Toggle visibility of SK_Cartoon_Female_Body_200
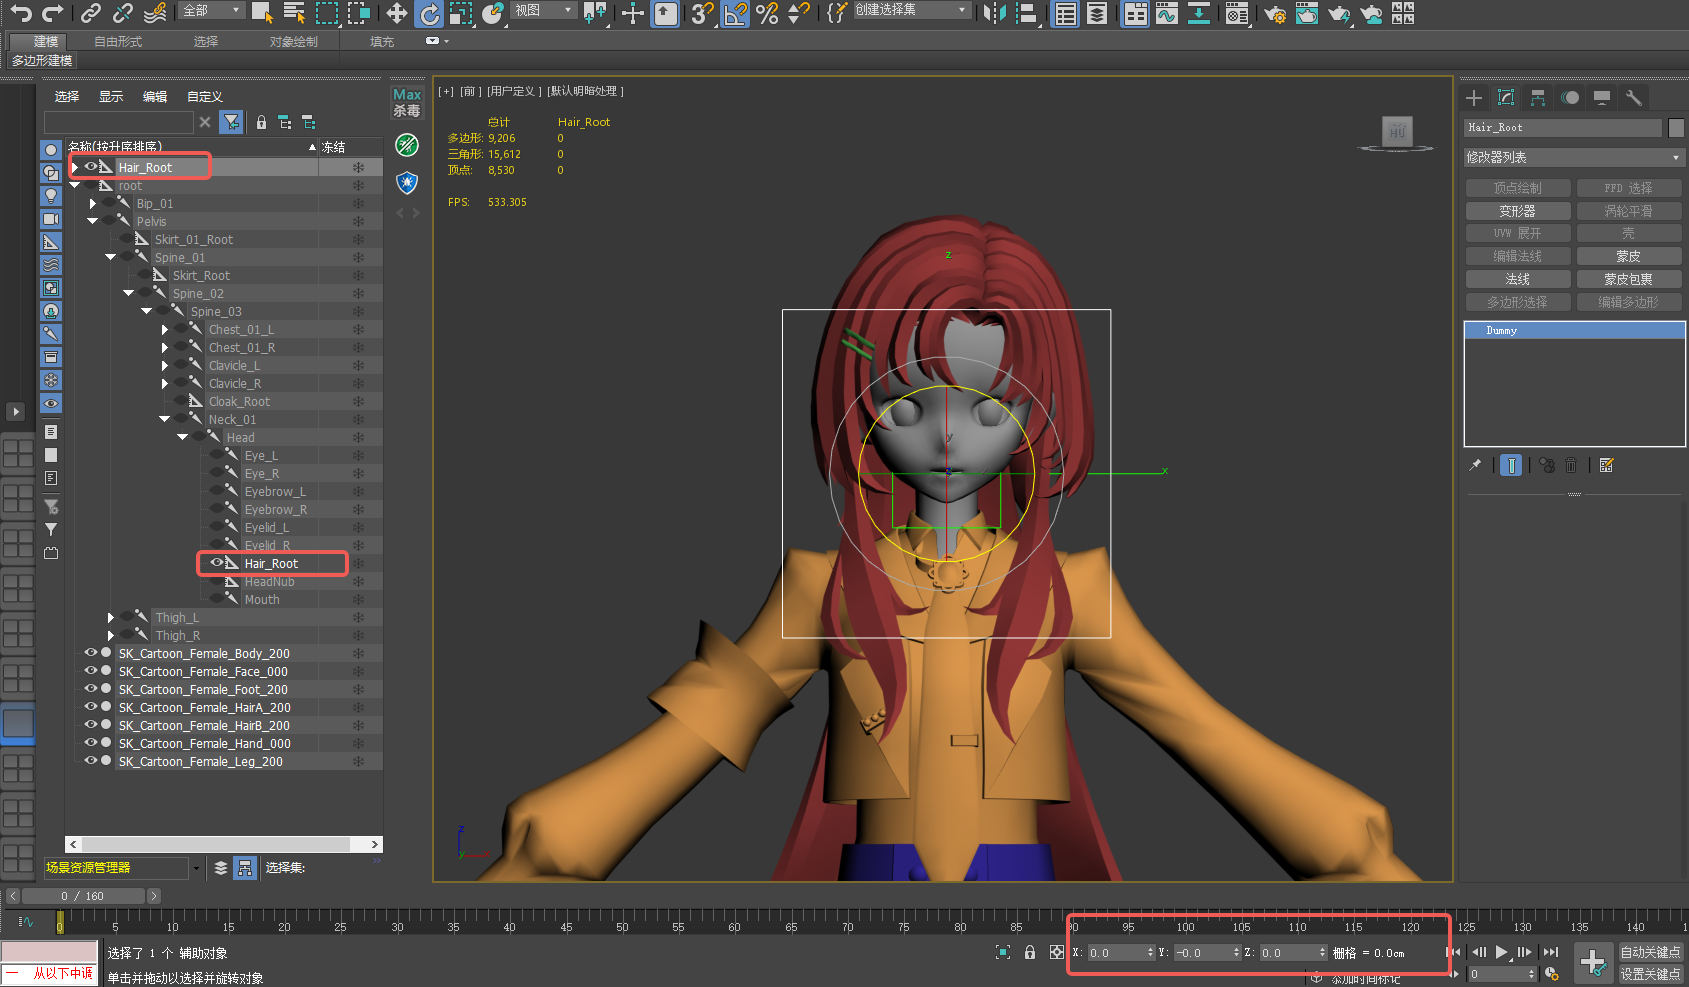 91,652
